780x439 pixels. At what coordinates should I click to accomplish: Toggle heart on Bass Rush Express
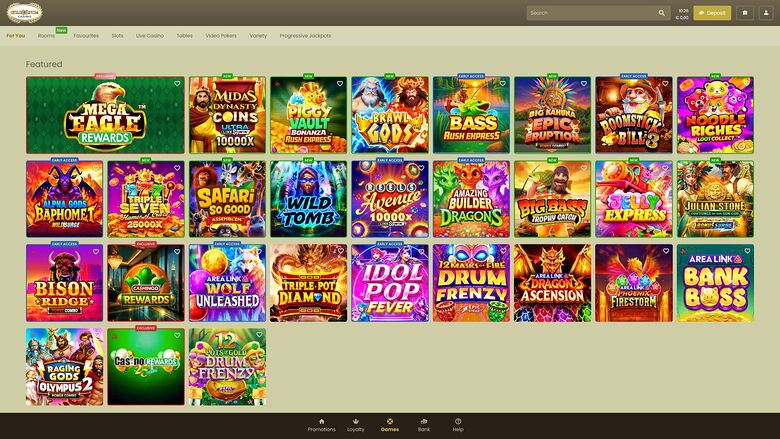pyautogui.click(x=502, y=84)
